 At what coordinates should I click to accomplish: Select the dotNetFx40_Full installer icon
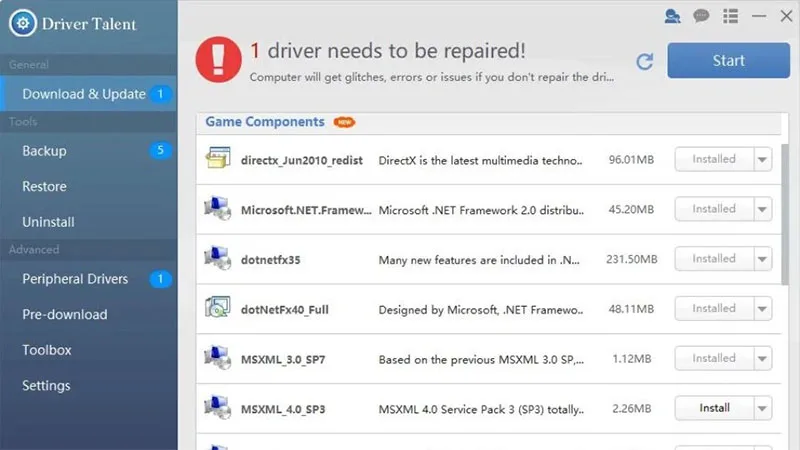(218, 308)
